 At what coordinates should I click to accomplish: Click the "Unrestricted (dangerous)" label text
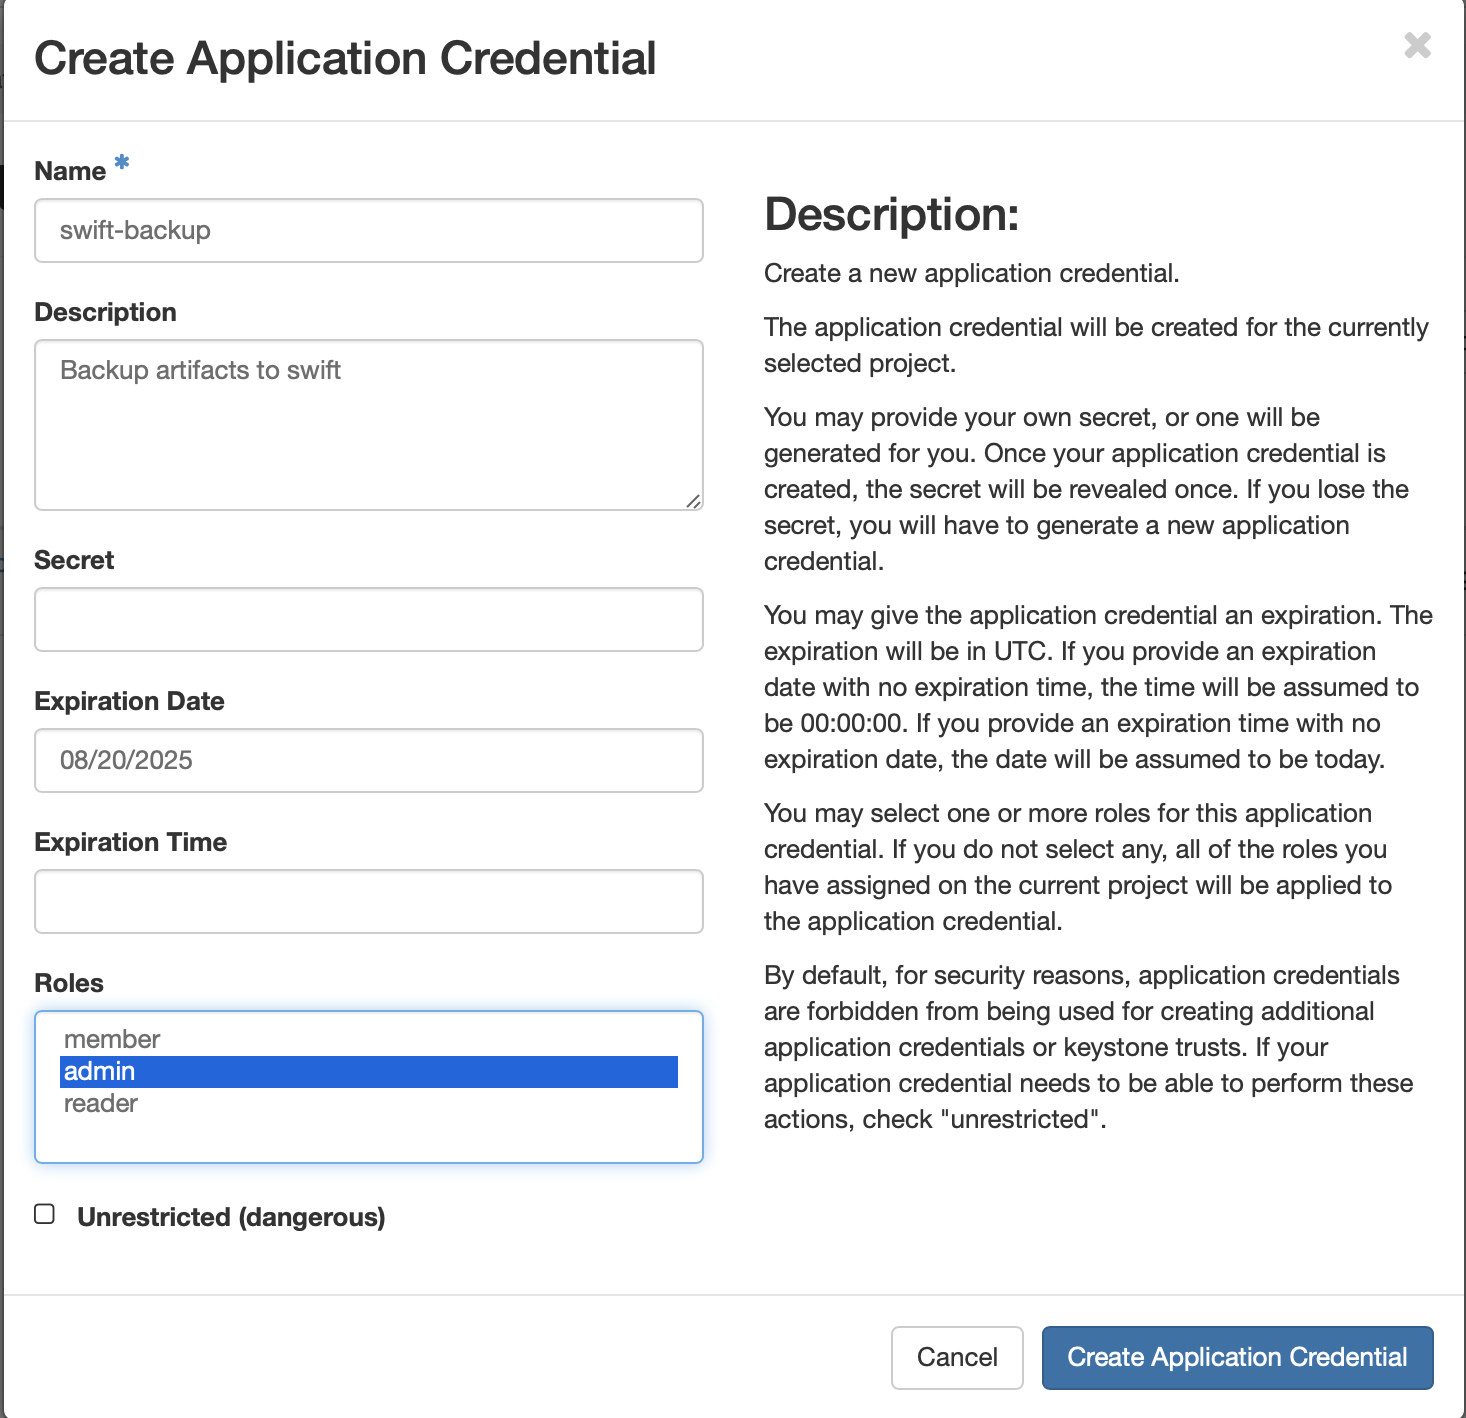(x=231, y=1217)
